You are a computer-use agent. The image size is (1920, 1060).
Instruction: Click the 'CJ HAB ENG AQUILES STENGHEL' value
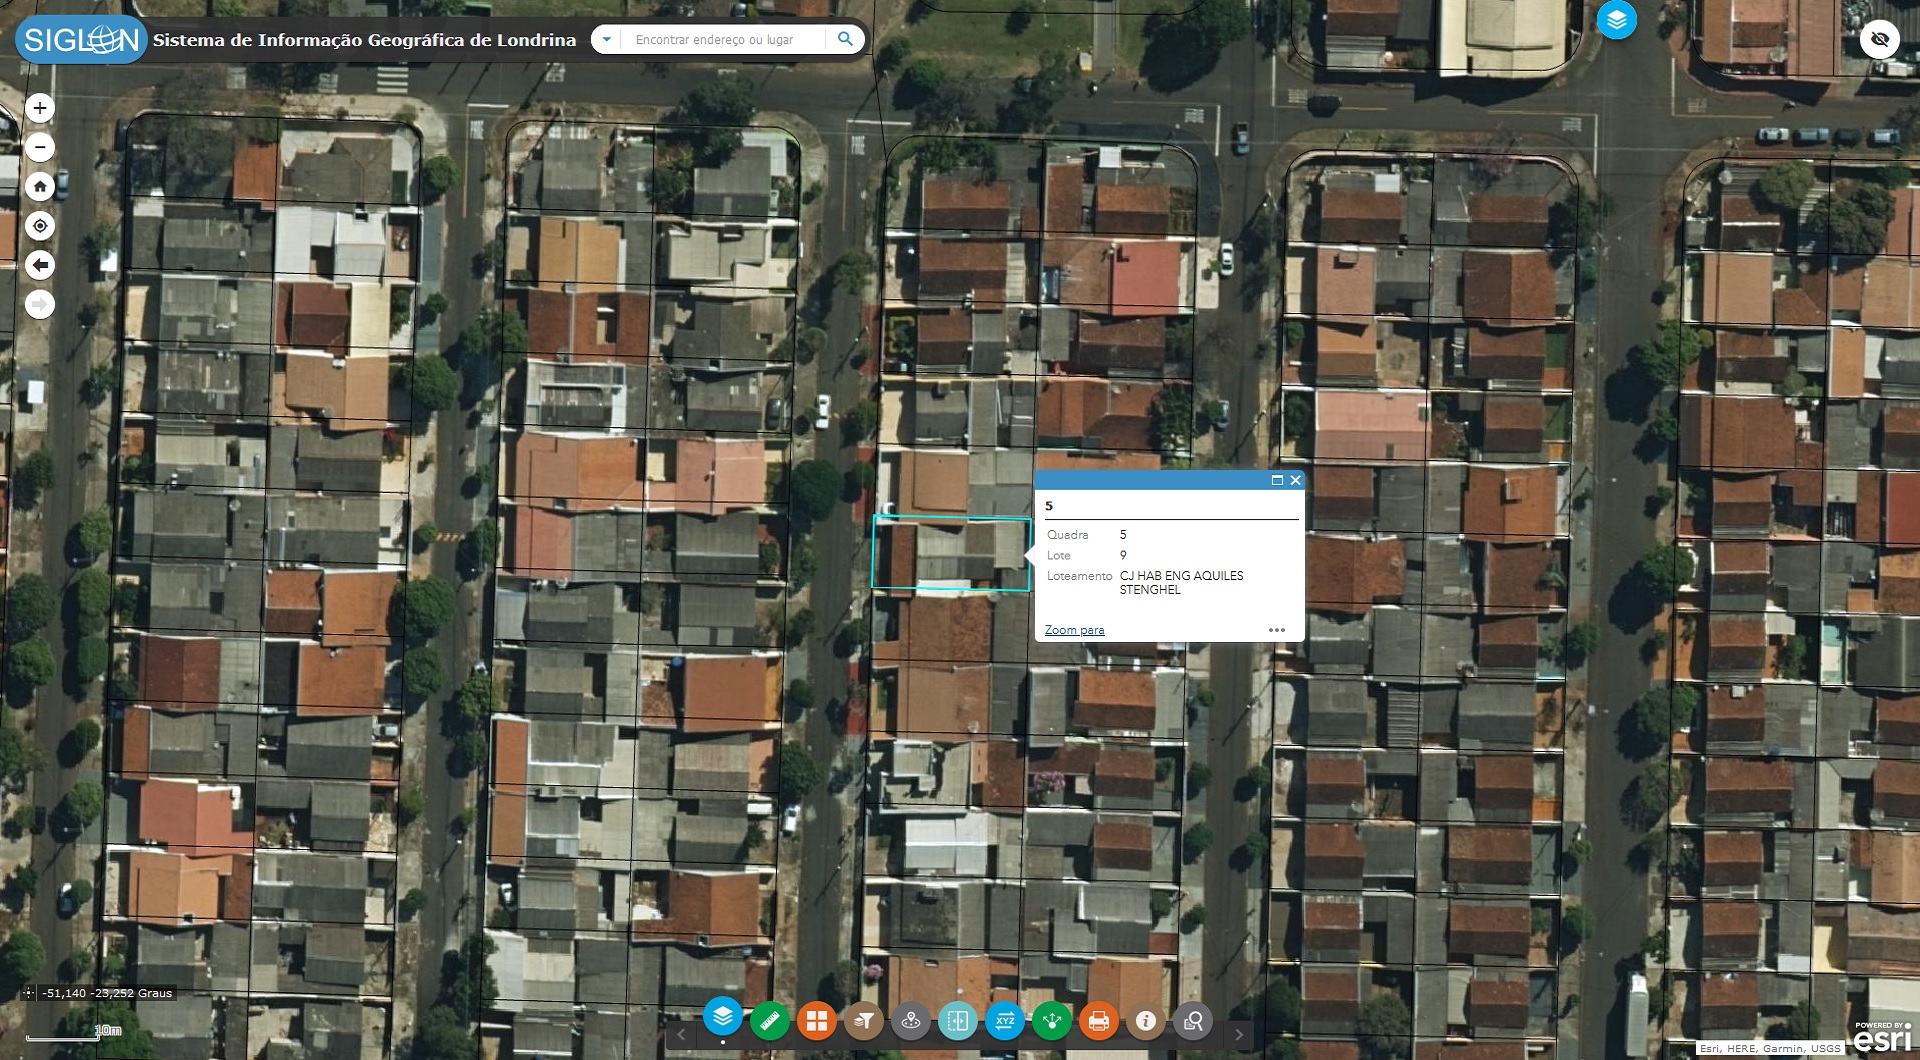1181,583
